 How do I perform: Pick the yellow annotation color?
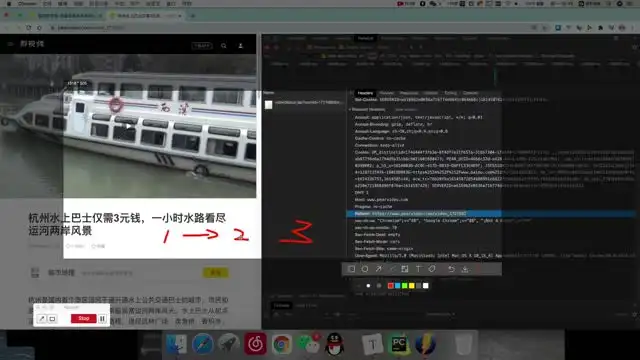point(411,286)
